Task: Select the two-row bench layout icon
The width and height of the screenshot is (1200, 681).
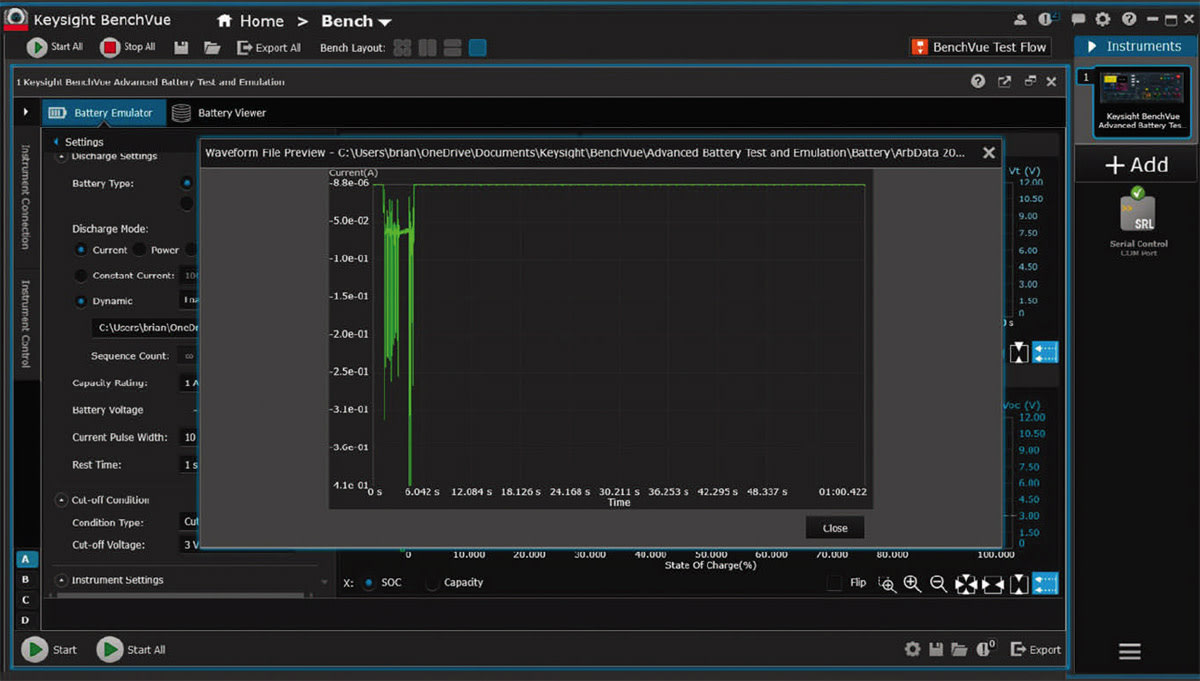Action: 452,47
